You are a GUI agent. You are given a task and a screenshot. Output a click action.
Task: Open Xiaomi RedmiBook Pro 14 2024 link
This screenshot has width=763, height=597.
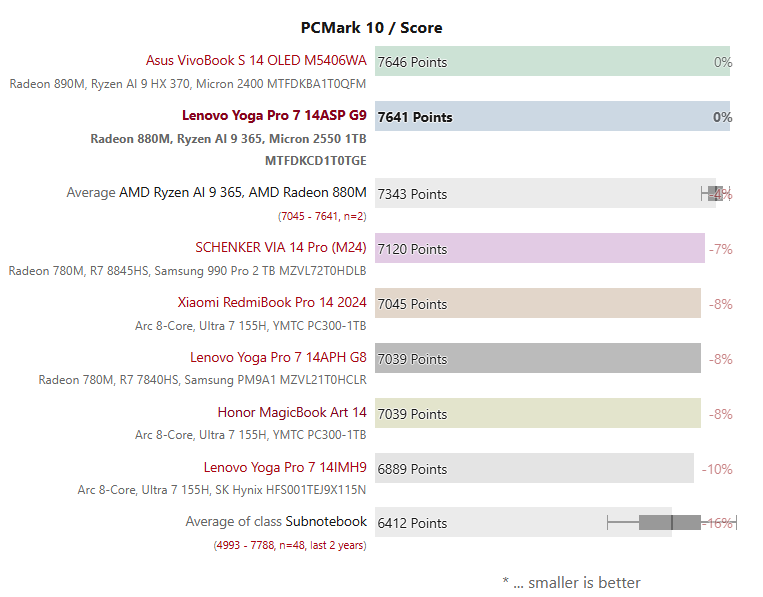click(272, 302)
